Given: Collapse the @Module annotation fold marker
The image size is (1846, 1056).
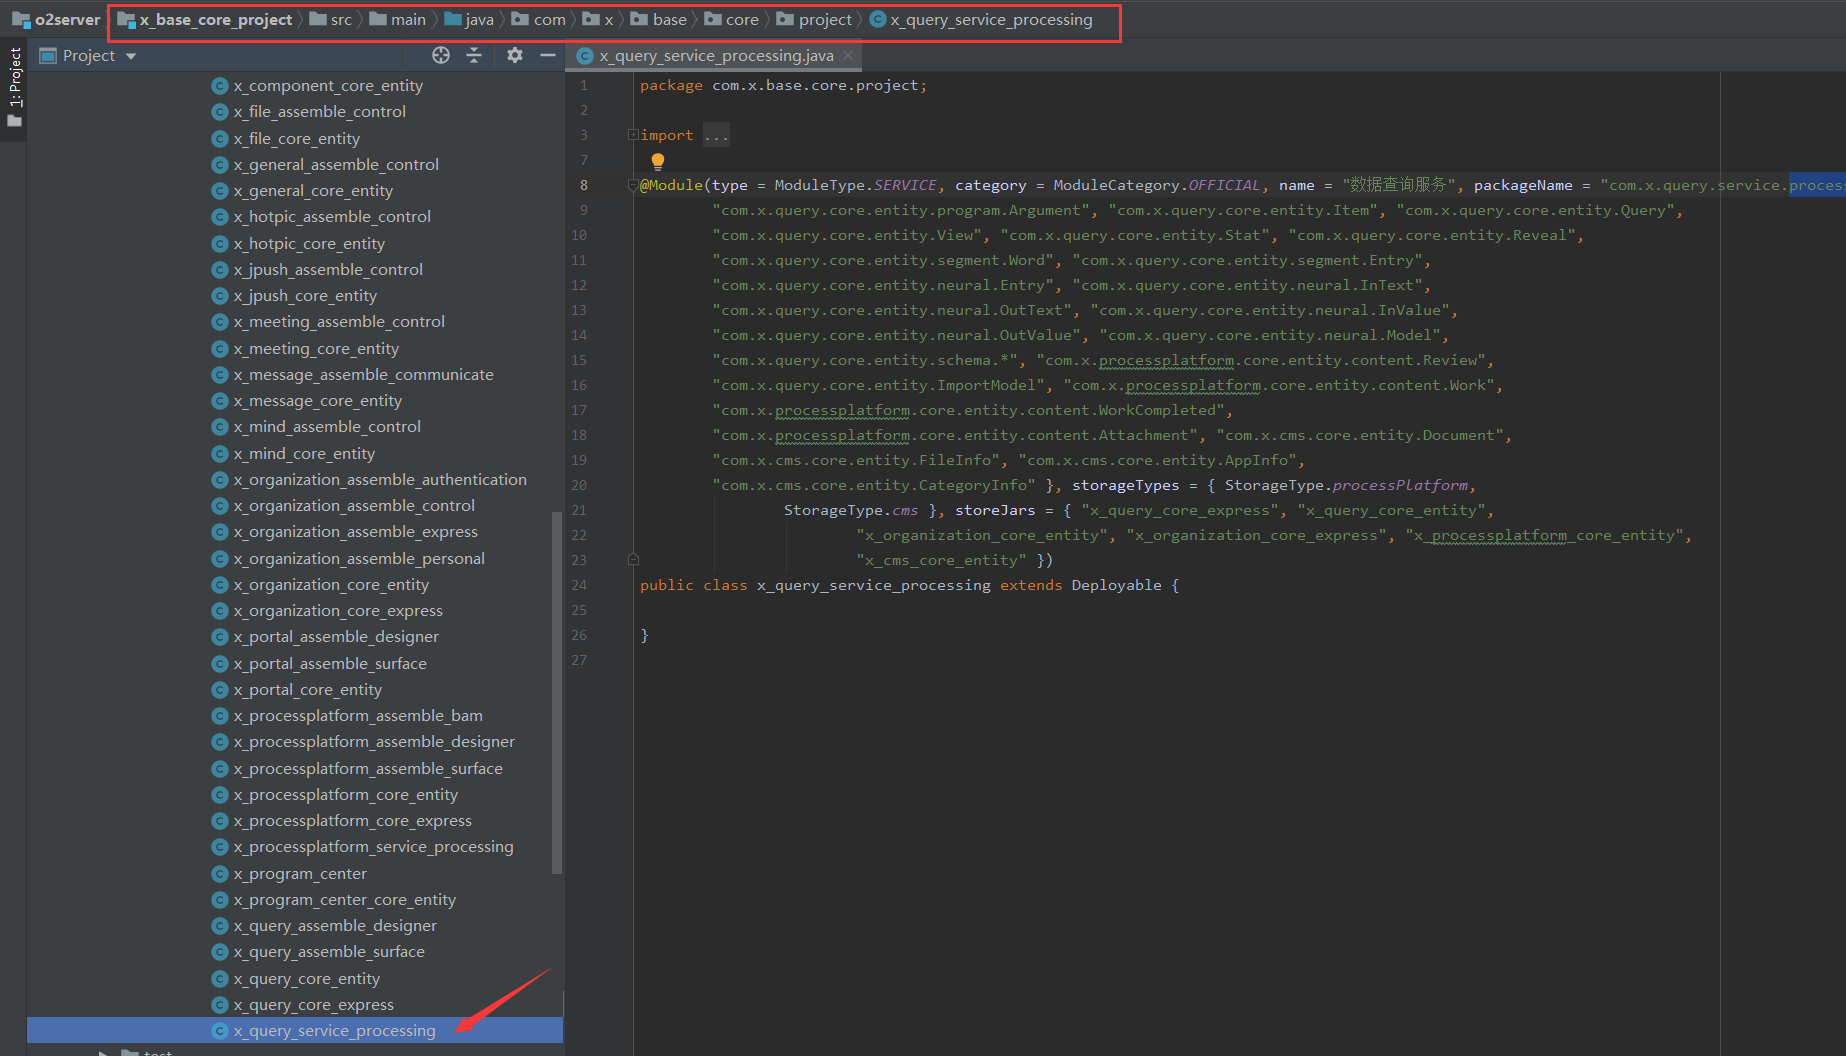Looking at the screenshot, I should click(632, 185).
